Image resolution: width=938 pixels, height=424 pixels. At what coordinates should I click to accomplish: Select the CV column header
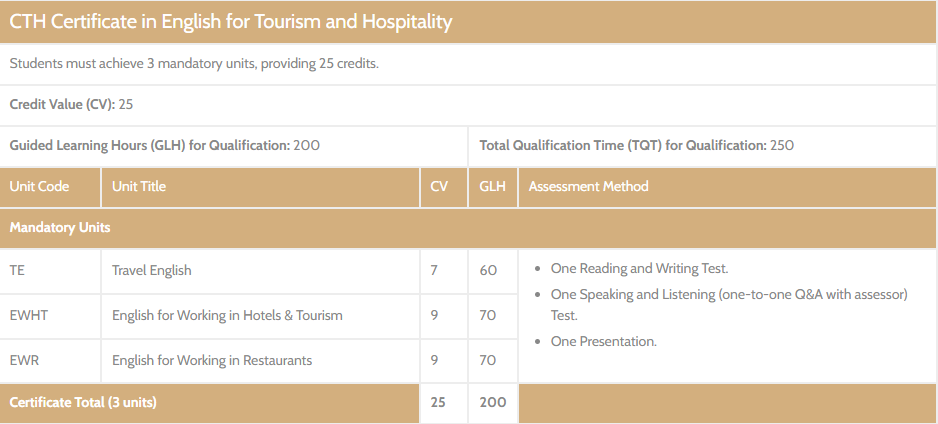439,186
